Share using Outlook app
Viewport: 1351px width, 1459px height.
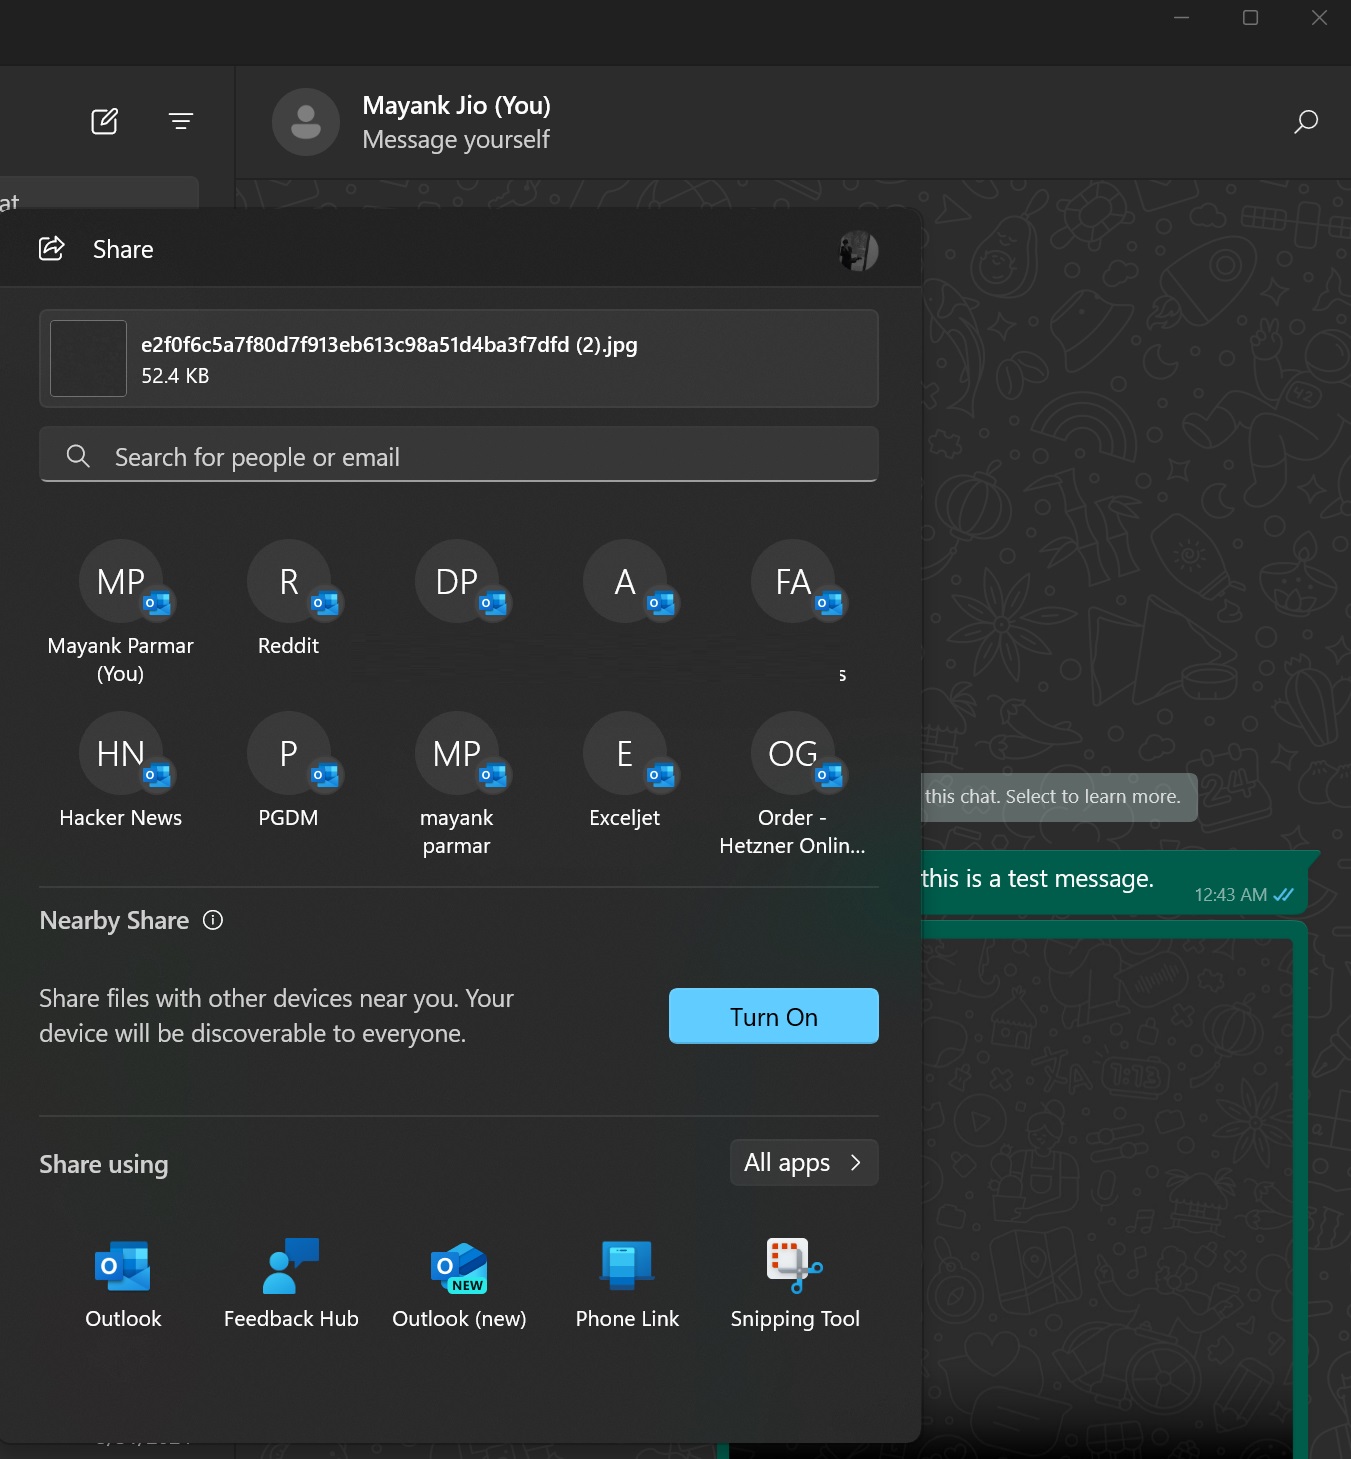tap(123, 1284)
